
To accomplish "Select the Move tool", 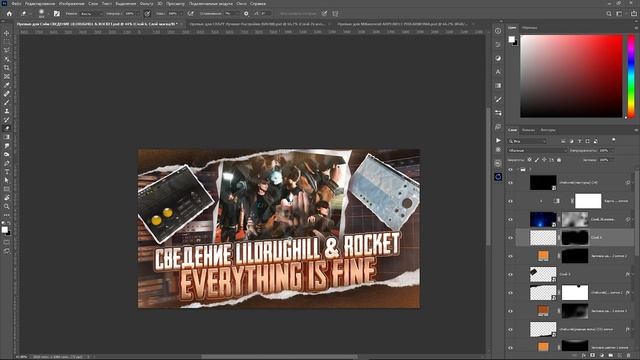I will [7, 33].
